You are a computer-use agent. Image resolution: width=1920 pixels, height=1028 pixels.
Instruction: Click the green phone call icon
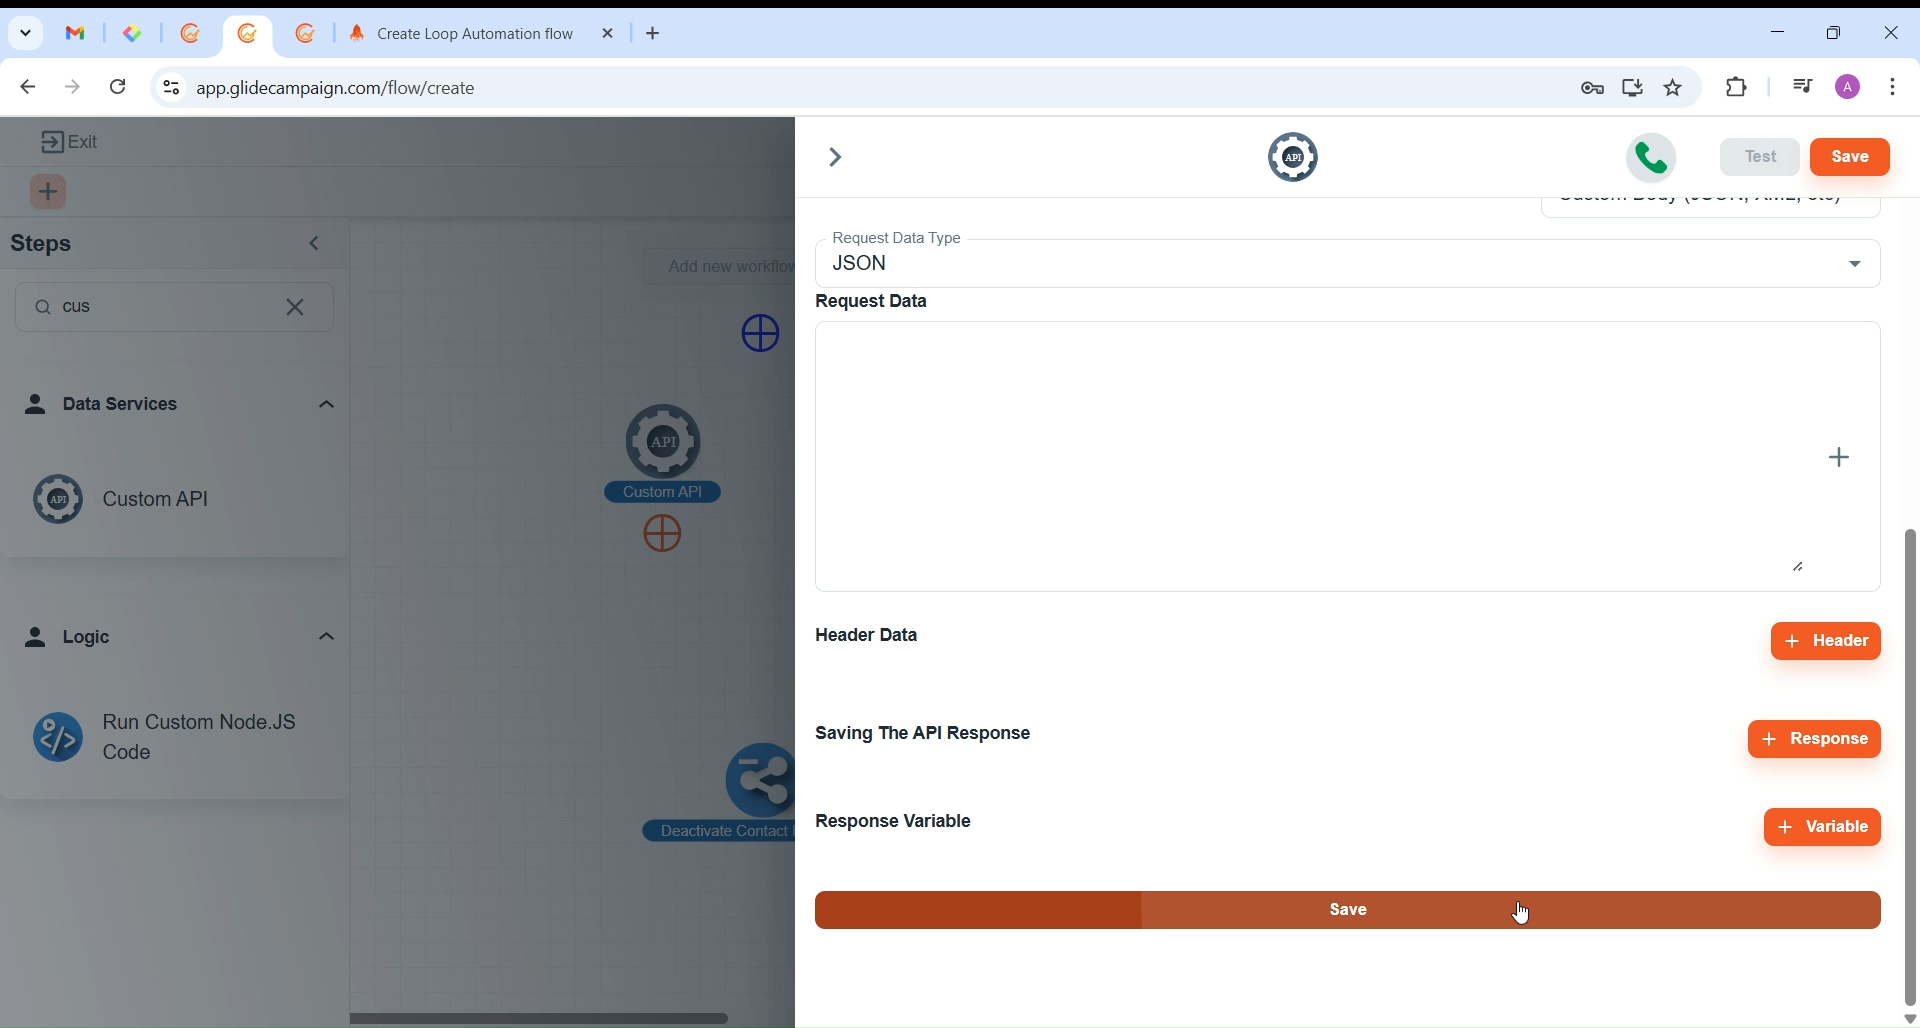(x=1652, y=158)
